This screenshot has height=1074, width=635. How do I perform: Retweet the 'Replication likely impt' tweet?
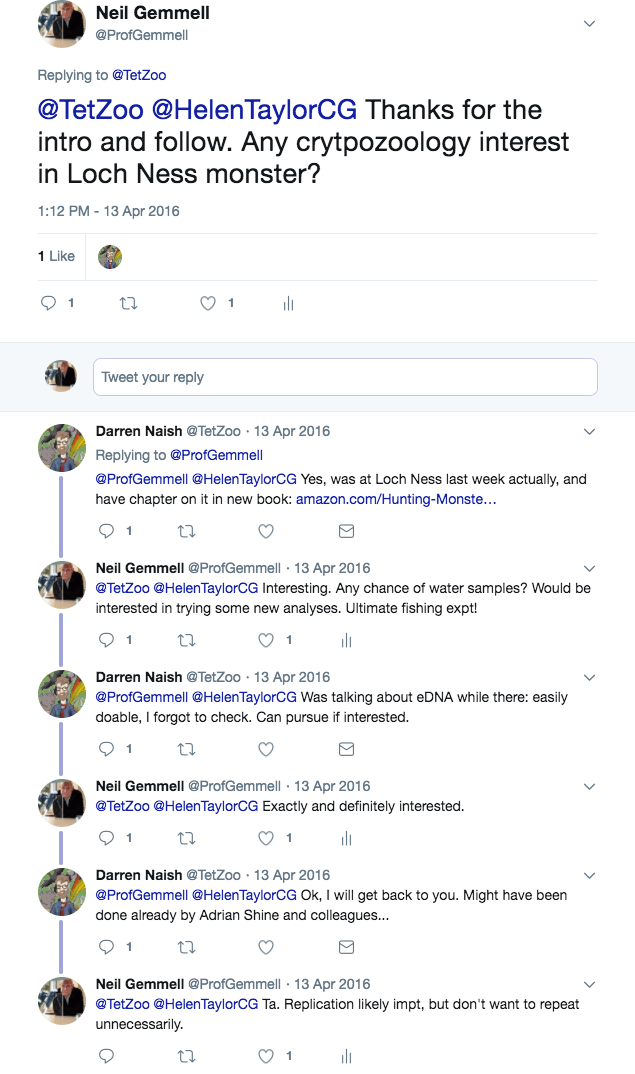pos(186,1055)
